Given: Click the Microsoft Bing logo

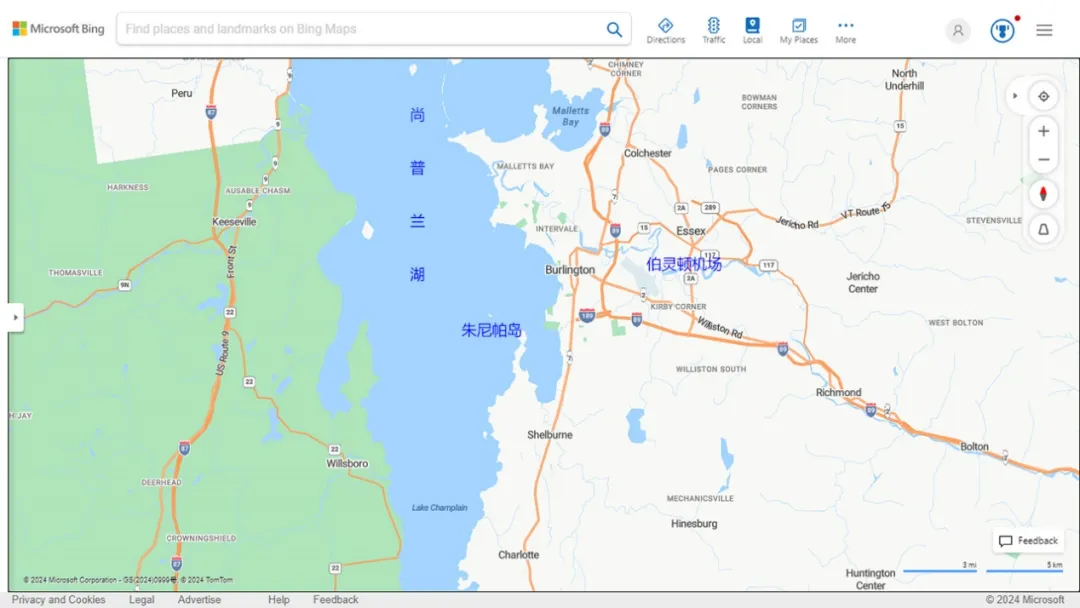Looking at the screenshot, I should click(58, 29).
